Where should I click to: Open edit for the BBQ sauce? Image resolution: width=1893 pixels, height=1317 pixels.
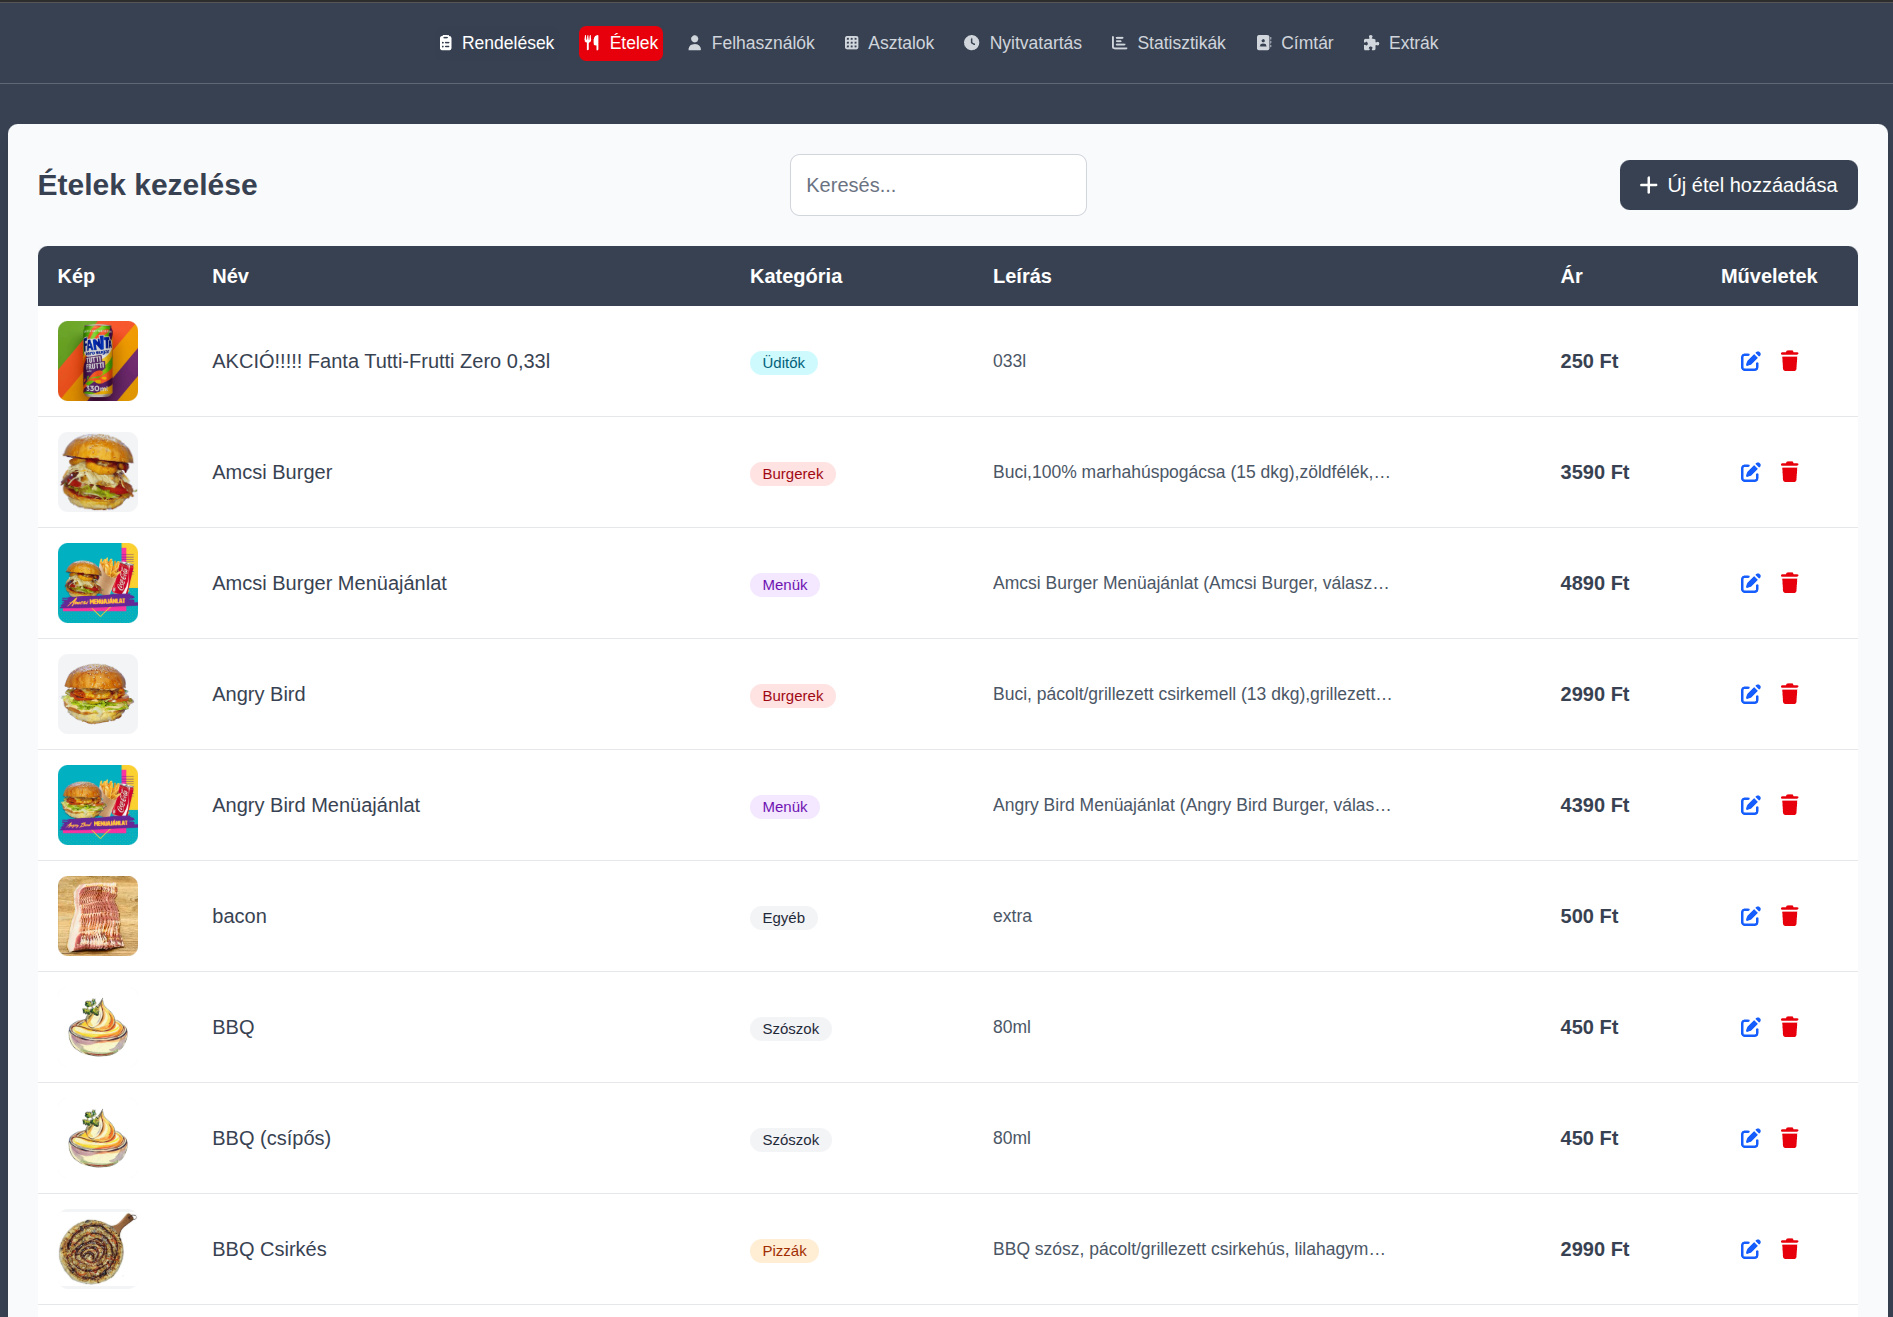click(x=1750, y=1027)
